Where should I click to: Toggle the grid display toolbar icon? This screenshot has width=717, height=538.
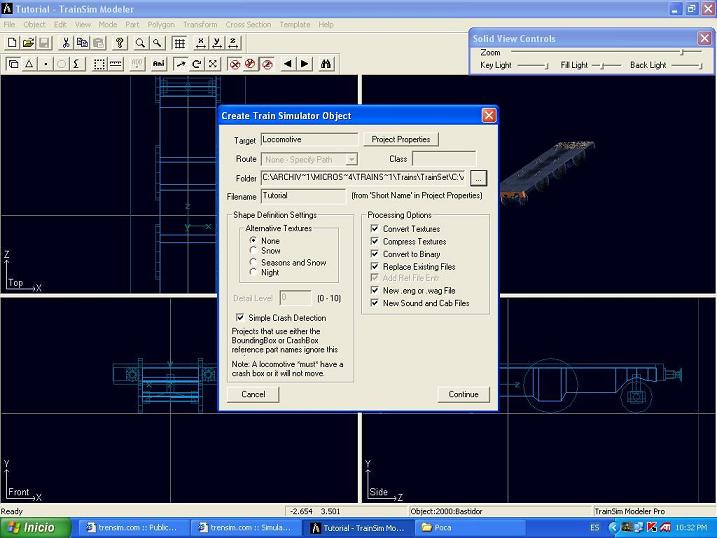point(179,43)
